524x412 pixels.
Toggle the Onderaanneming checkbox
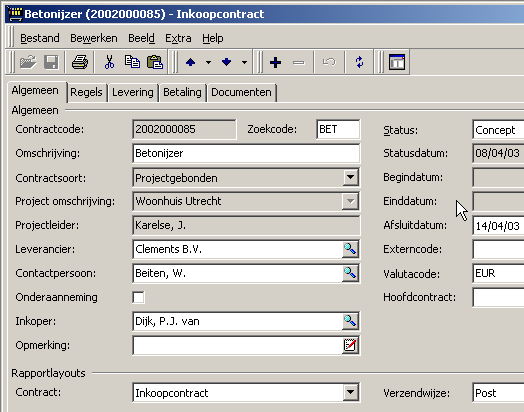[x=138, y=297]
